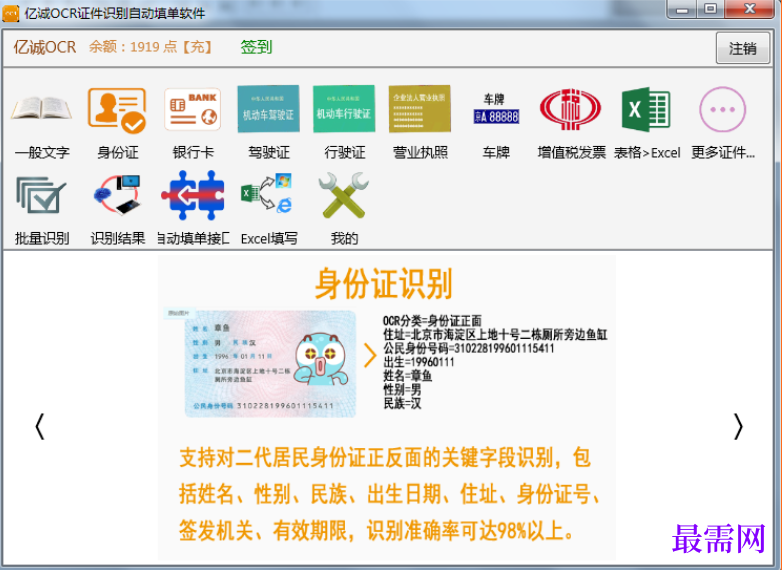This screenshot has height=570, width=784.
Task: Click the title bar app logo icon
Action: [x=10, y=13]
